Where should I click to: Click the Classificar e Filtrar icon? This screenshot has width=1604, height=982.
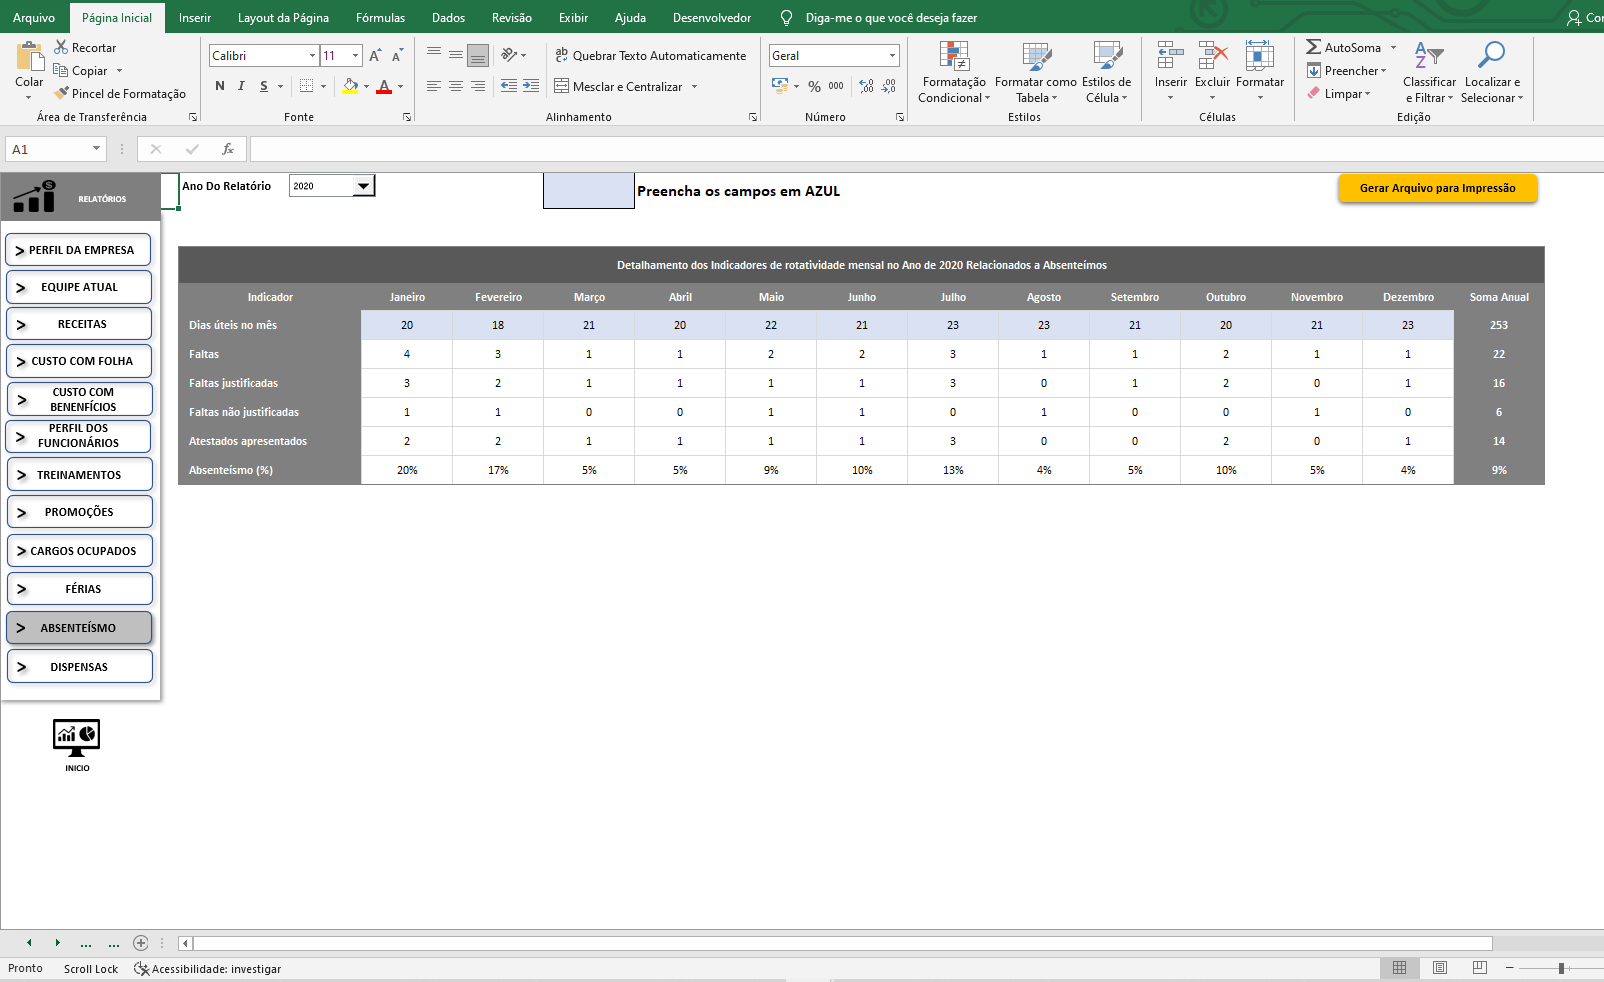coord(1428,55)
